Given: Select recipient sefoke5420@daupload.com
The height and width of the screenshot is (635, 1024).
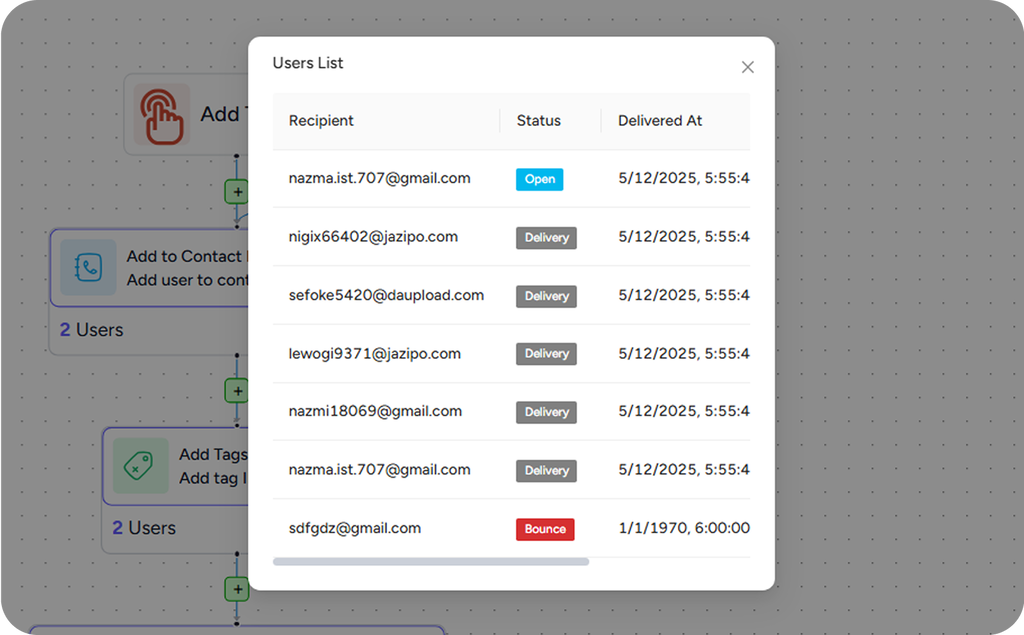Looking at the screenshot, I should coord(386,295).
